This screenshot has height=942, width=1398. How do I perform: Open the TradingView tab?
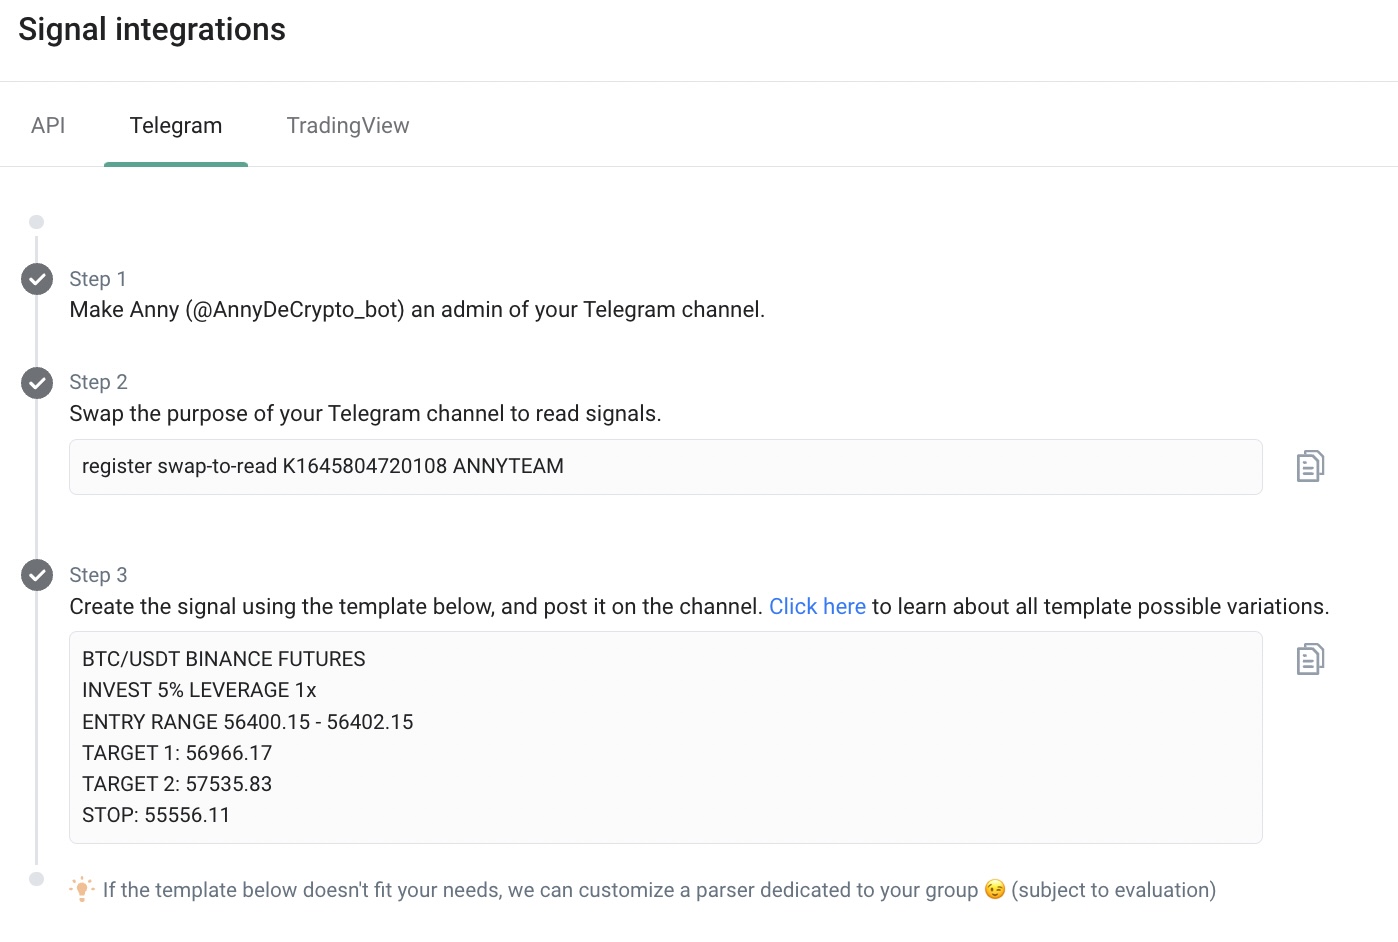coord(348,126)
